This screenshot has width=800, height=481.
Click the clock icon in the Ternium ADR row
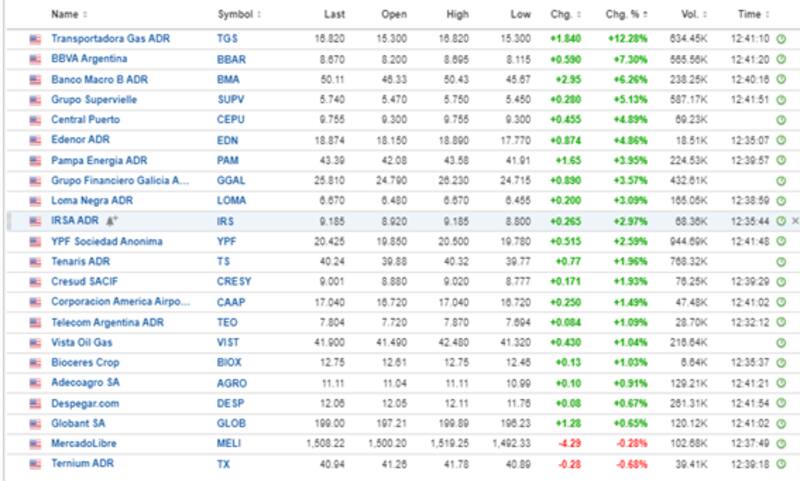(x=781, y=464)
